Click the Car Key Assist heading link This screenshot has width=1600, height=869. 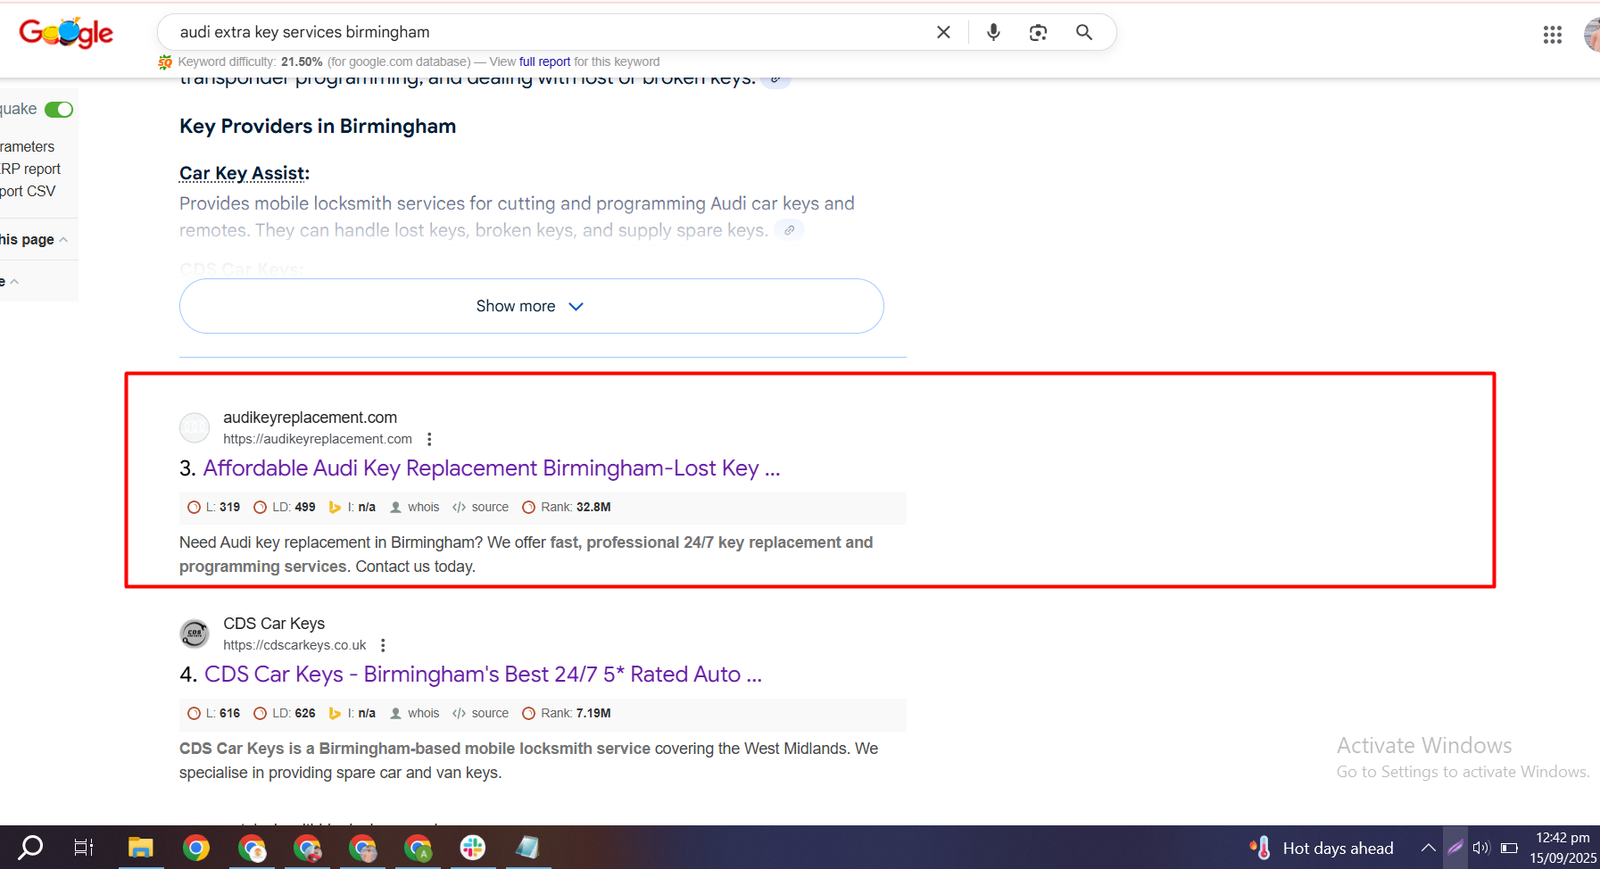[x=243, y=173]
